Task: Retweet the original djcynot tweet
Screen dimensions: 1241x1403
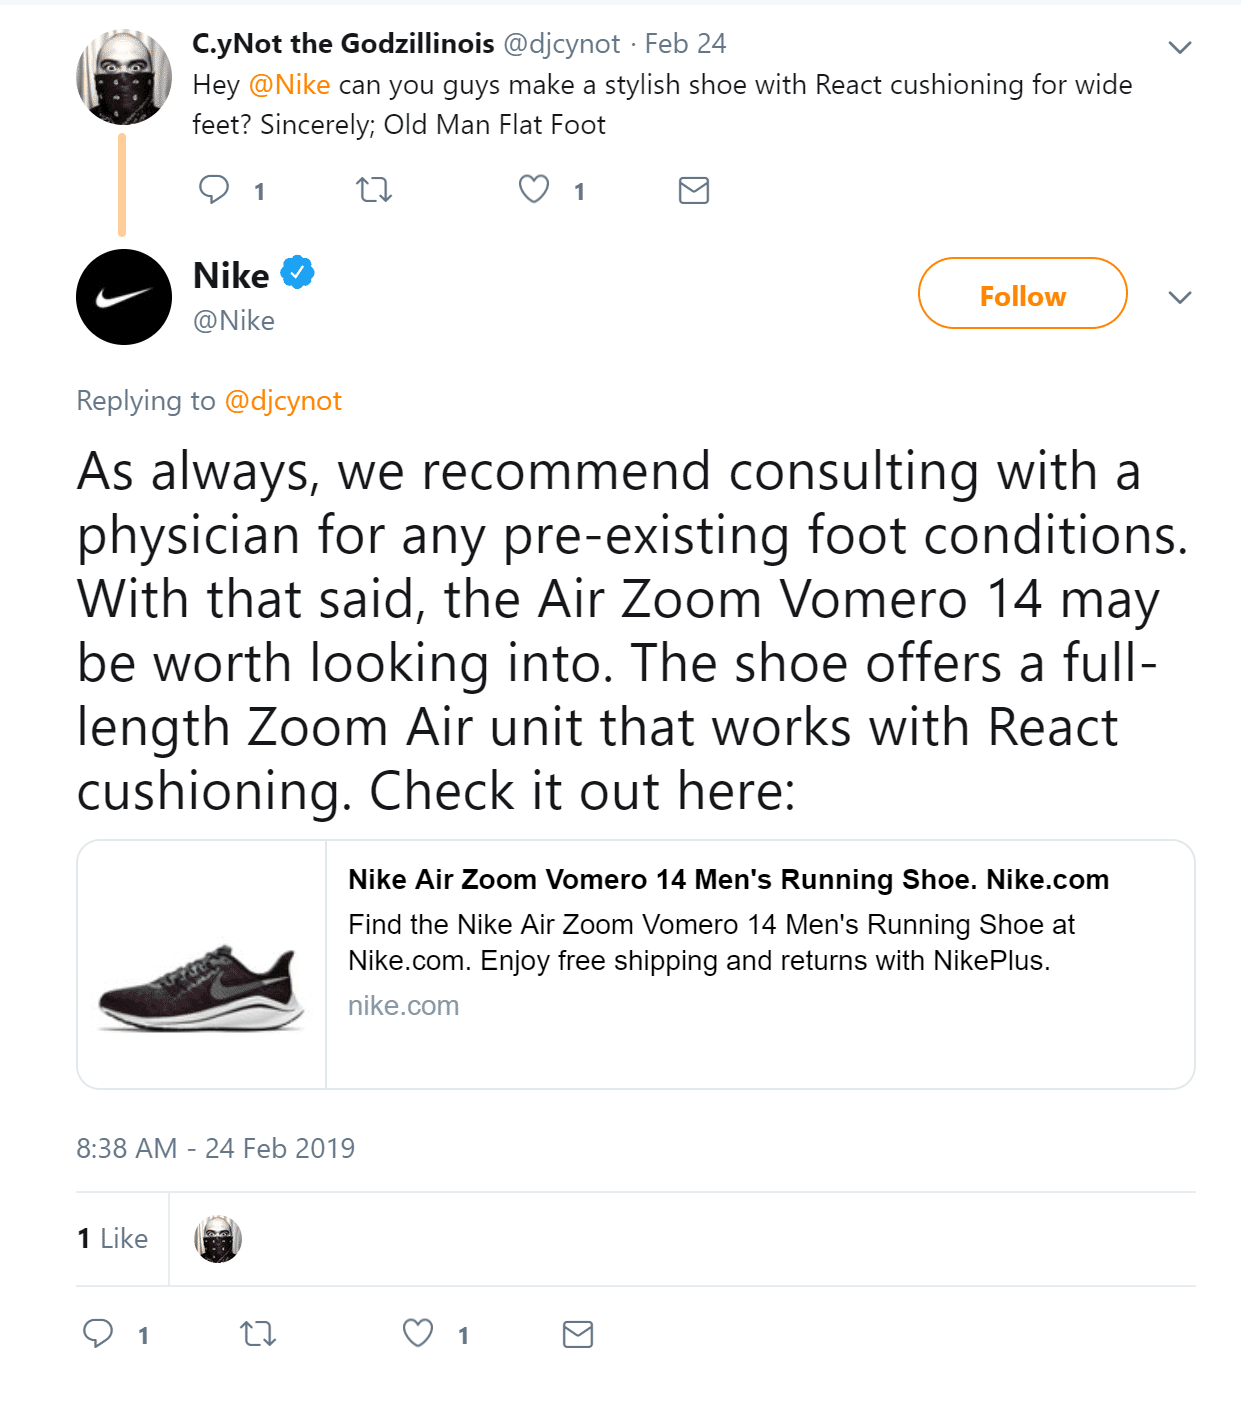Action: pyautogui.click(x=374, y=189)
